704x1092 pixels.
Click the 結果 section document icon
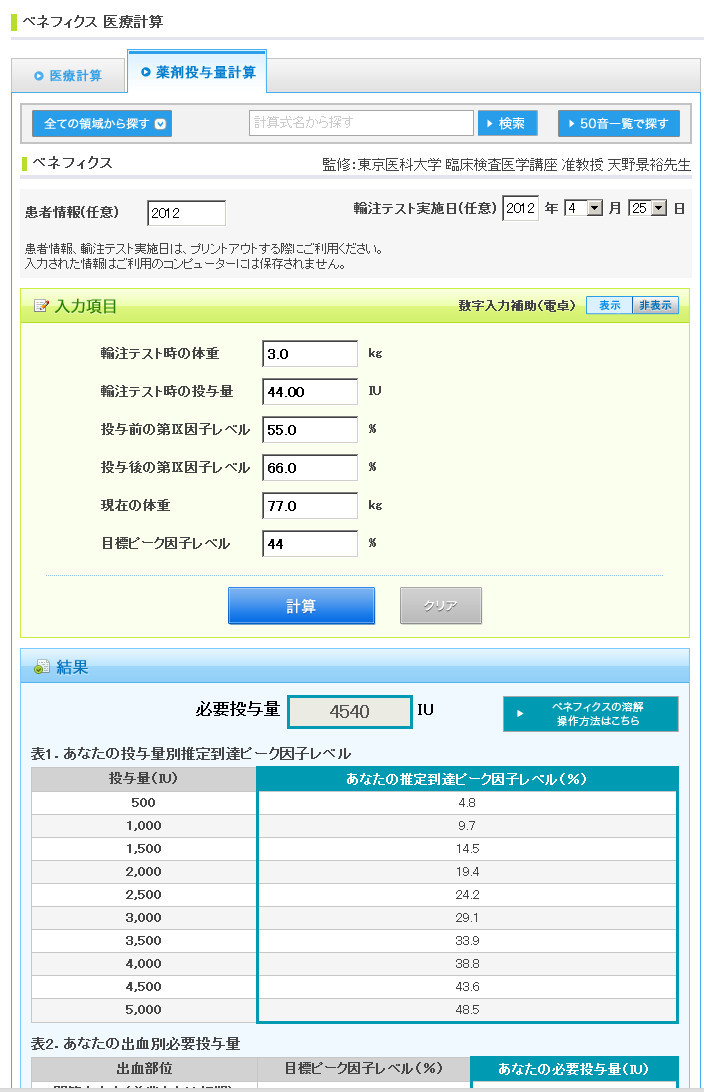pyautogui.click(x=42, y=667)
